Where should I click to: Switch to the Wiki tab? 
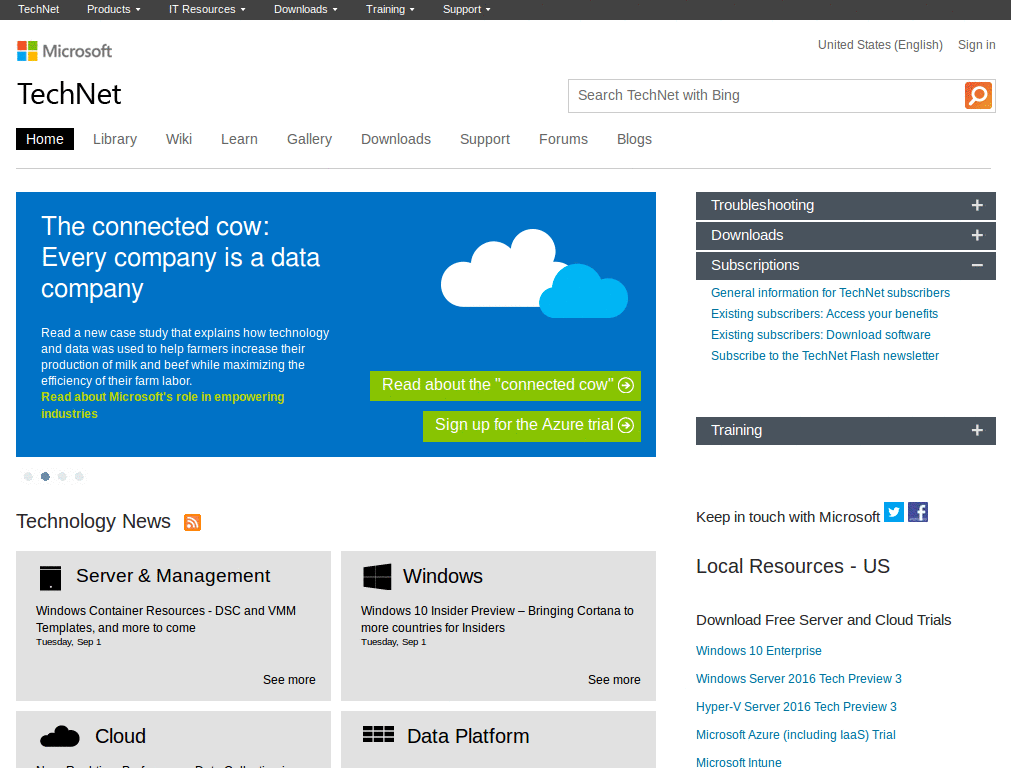[x=178, y=139]
